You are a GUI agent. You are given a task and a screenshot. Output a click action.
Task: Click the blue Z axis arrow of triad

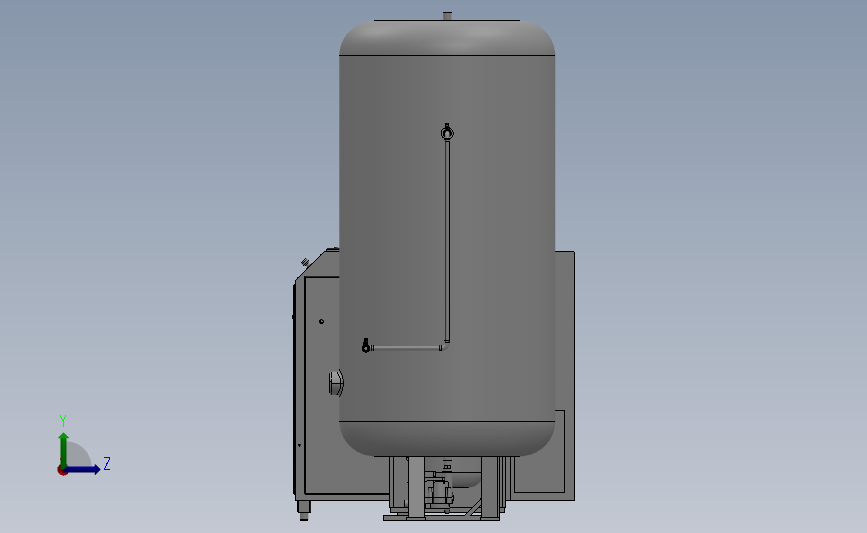(83, 469)
